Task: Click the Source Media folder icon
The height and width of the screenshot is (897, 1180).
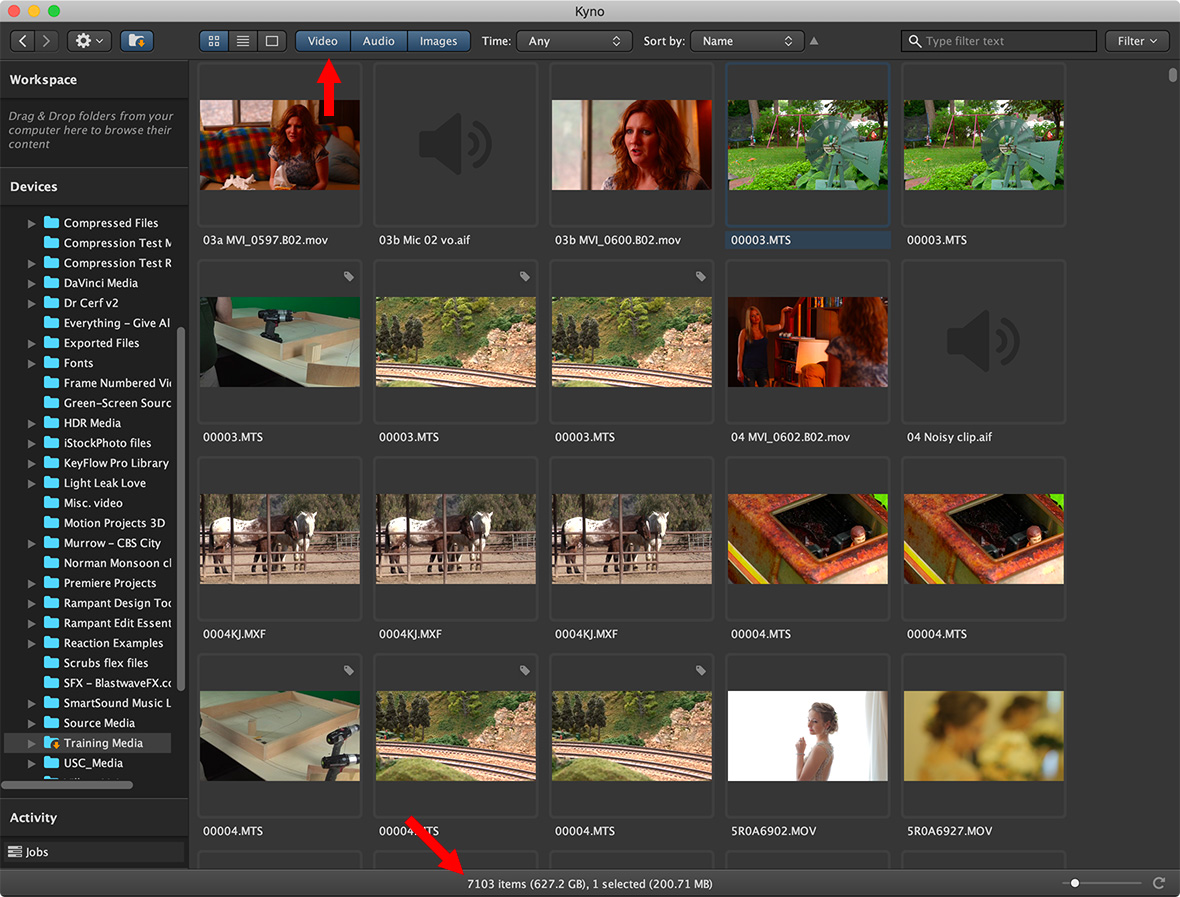Action: (51, 722)
